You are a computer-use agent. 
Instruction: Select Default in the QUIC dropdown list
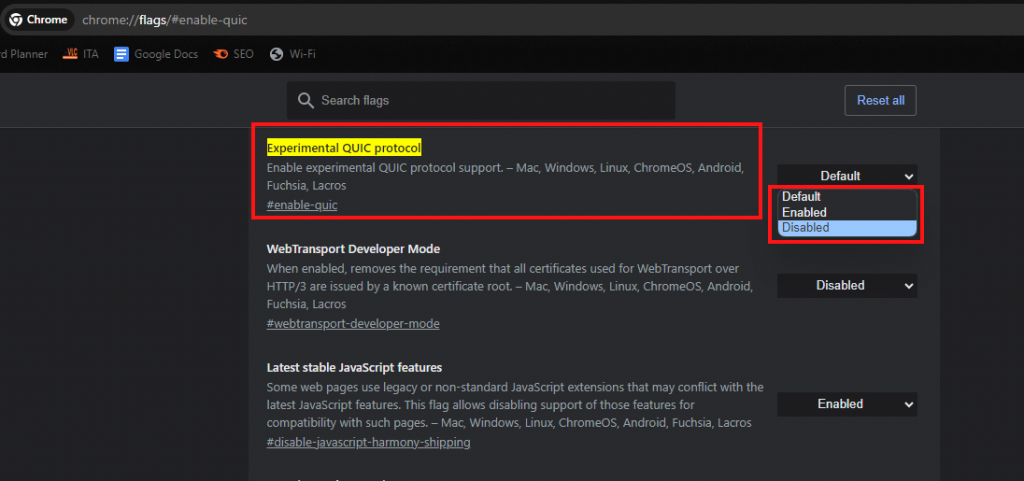click(801, 197)
